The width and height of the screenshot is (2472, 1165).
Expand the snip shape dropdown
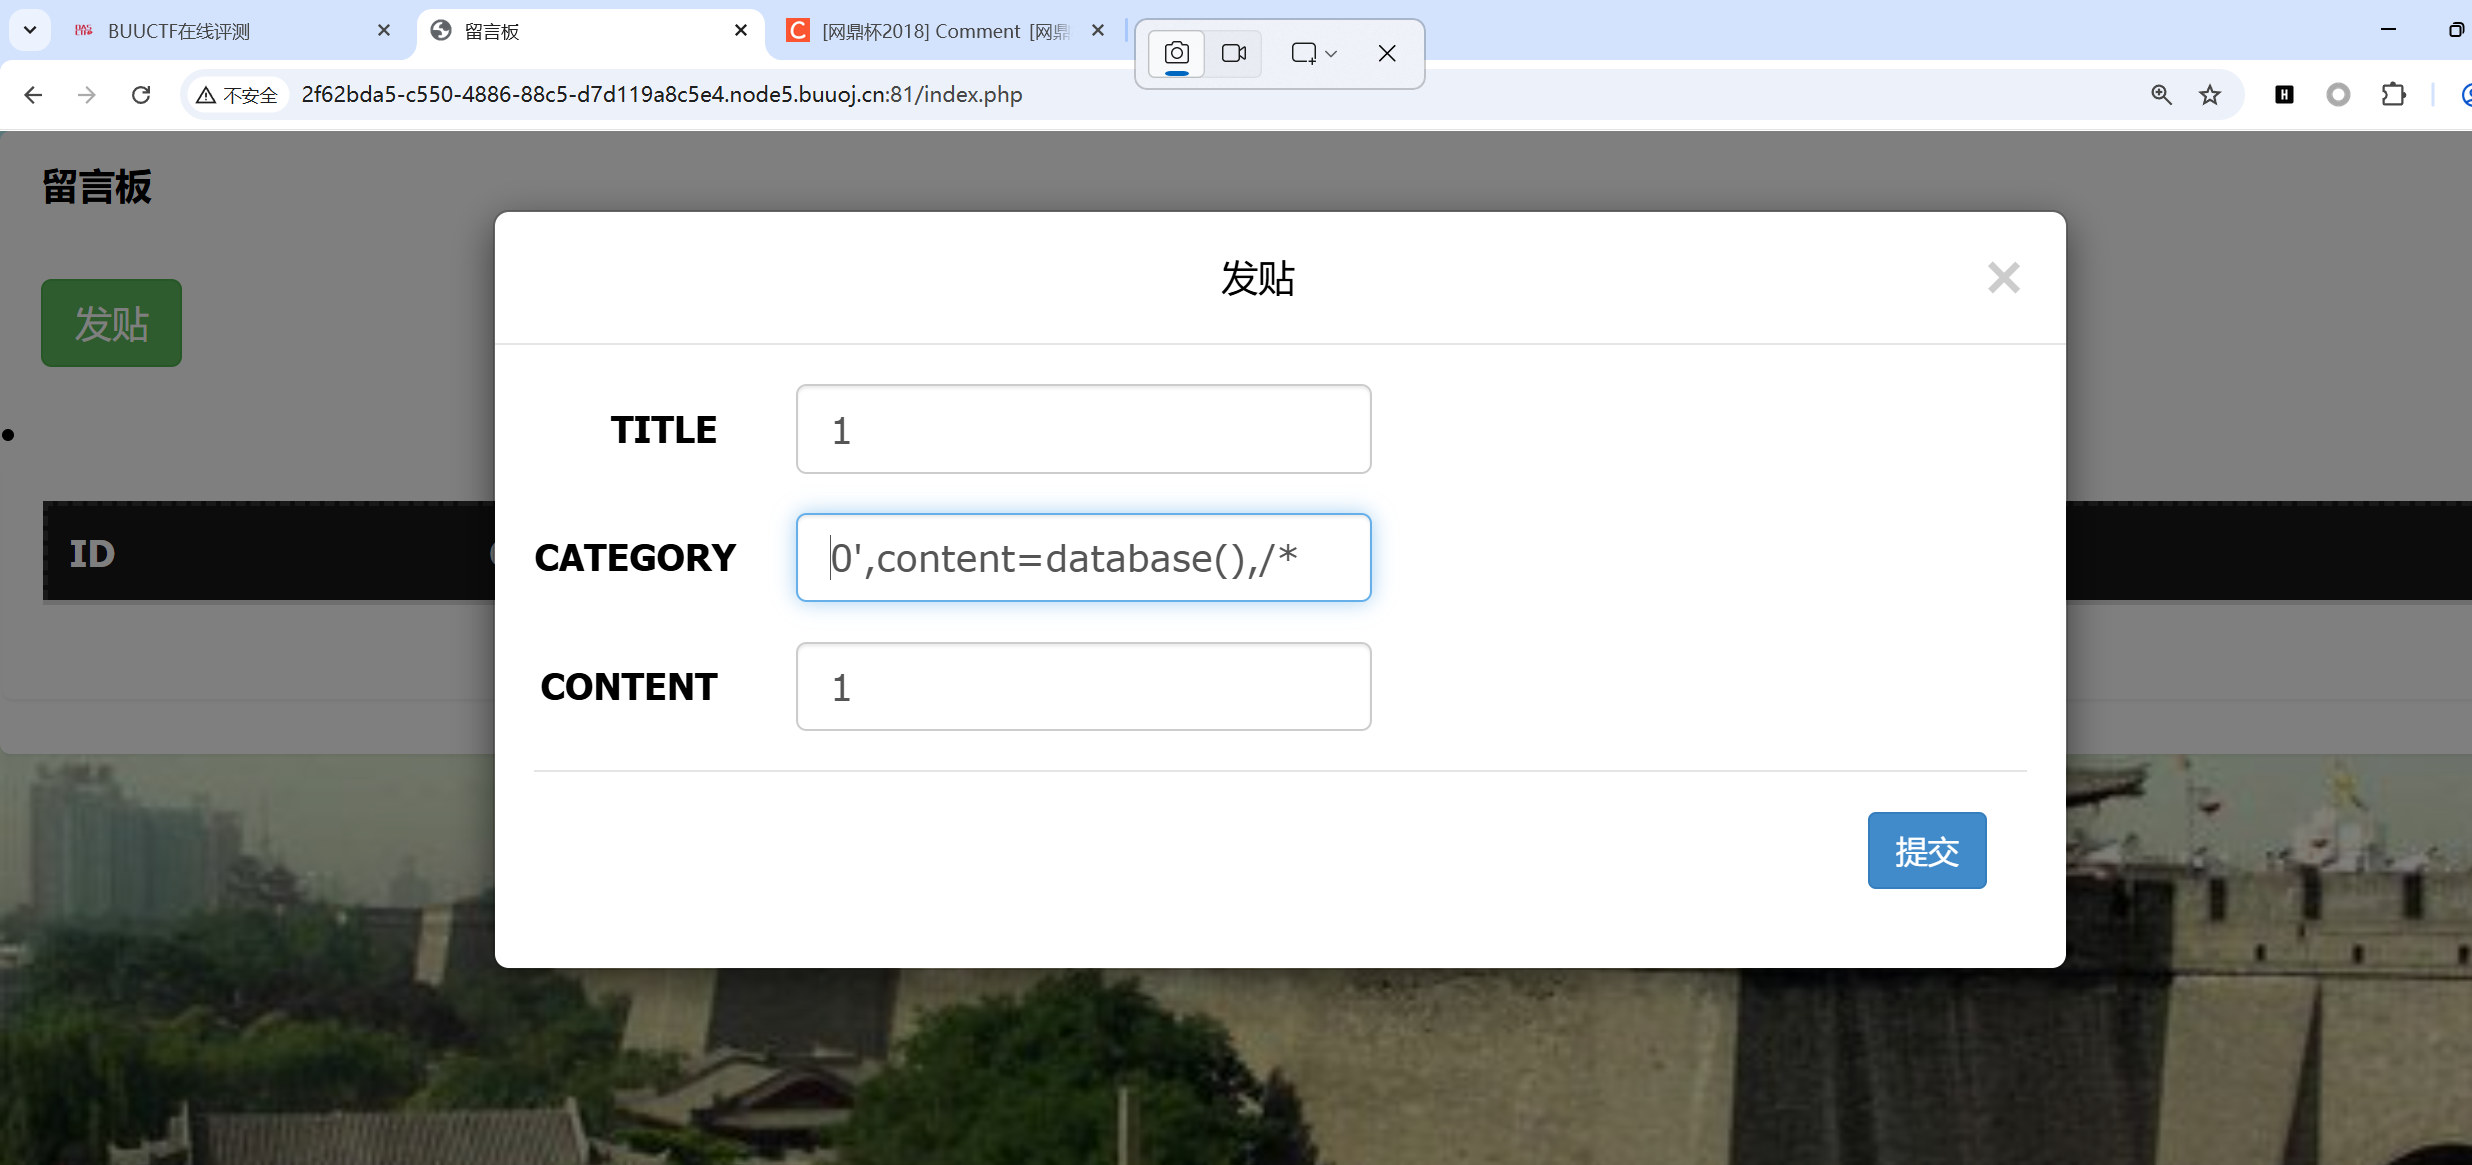[x=1314, y=53]
